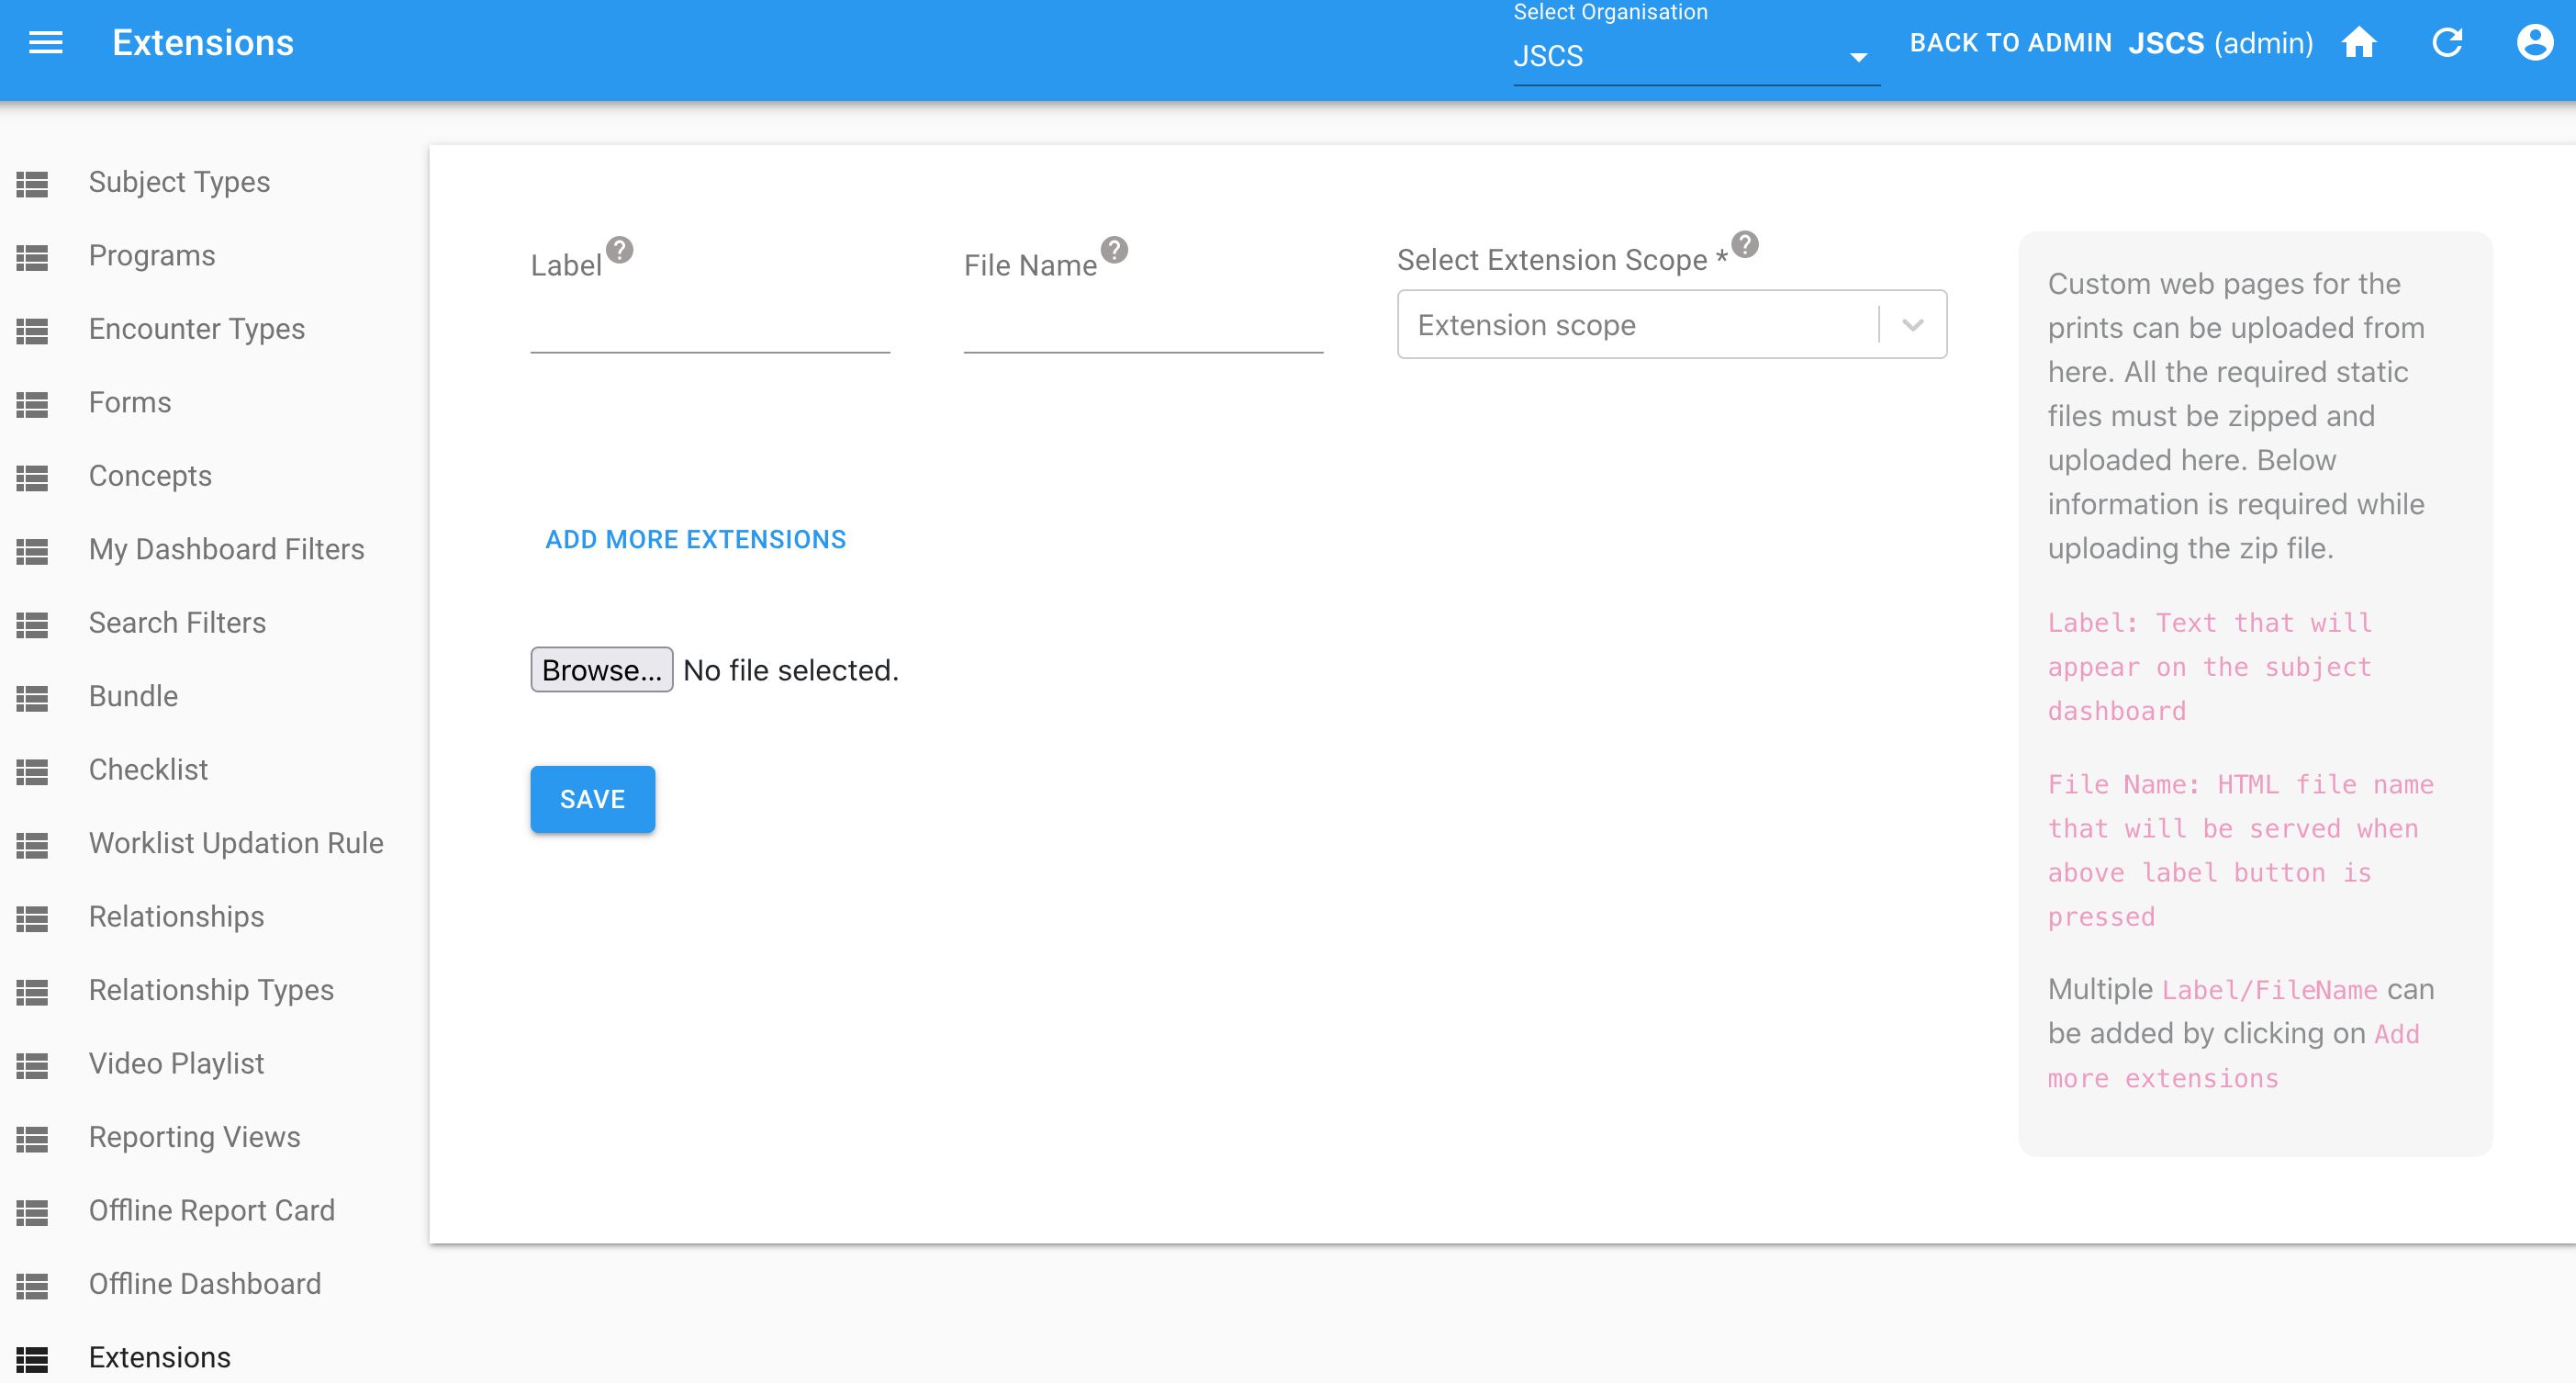Click ADD MORE EXTENSIONS link

(695, 539)
